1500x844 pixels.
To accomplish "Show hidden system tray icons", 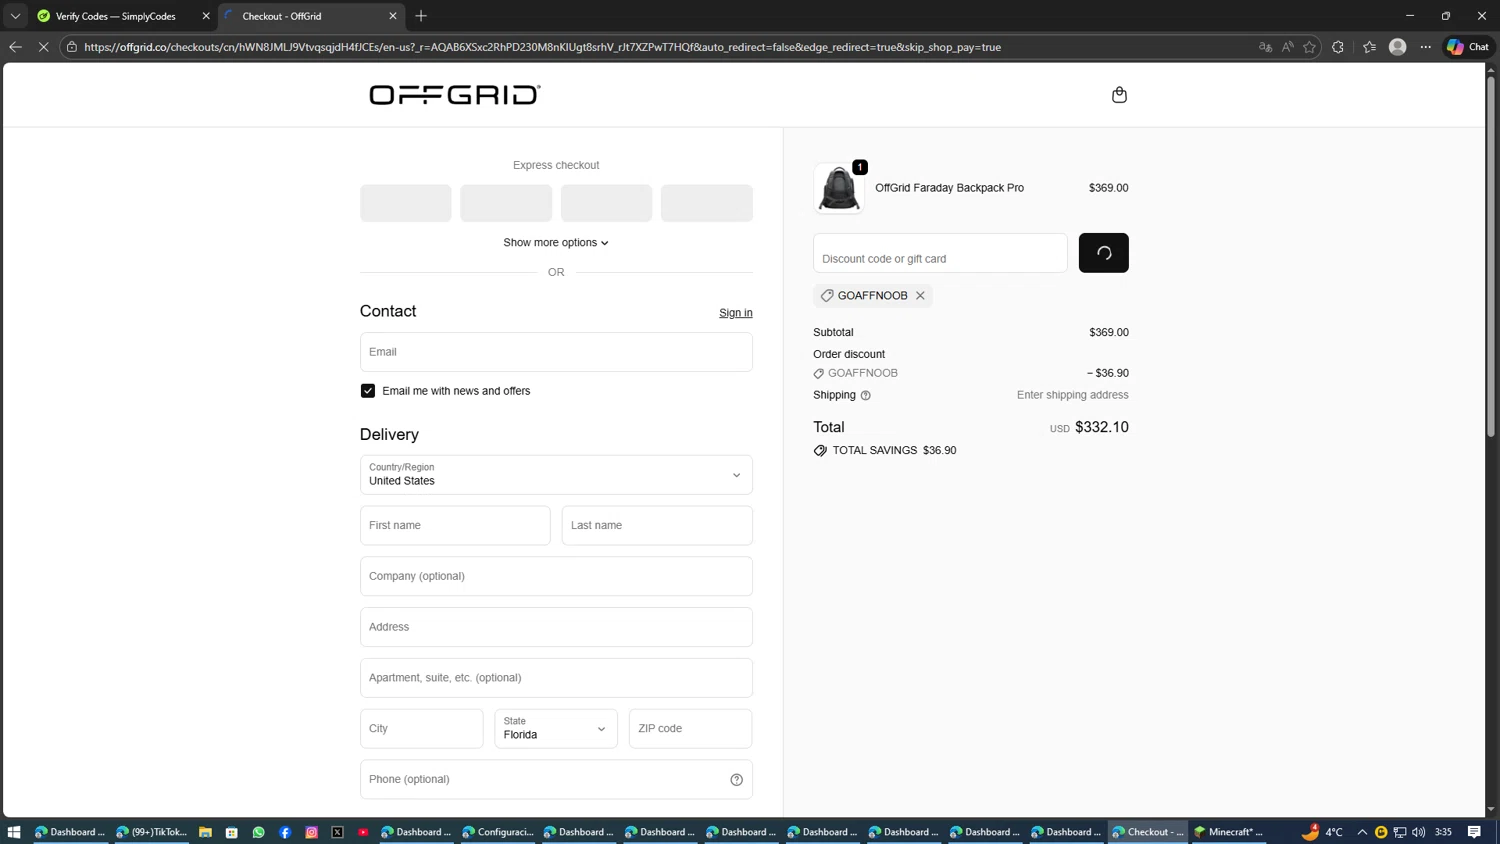I will click(x=1362, y=832).
